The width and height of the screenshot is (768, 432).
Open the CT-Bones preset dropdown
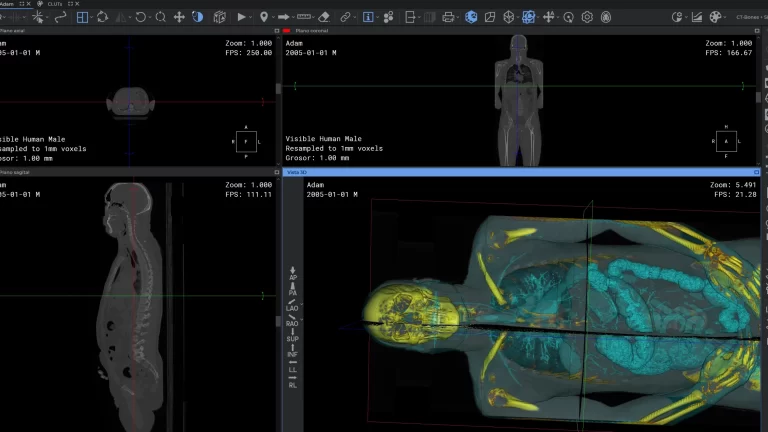pyautogui.click(x=750, y=17)
